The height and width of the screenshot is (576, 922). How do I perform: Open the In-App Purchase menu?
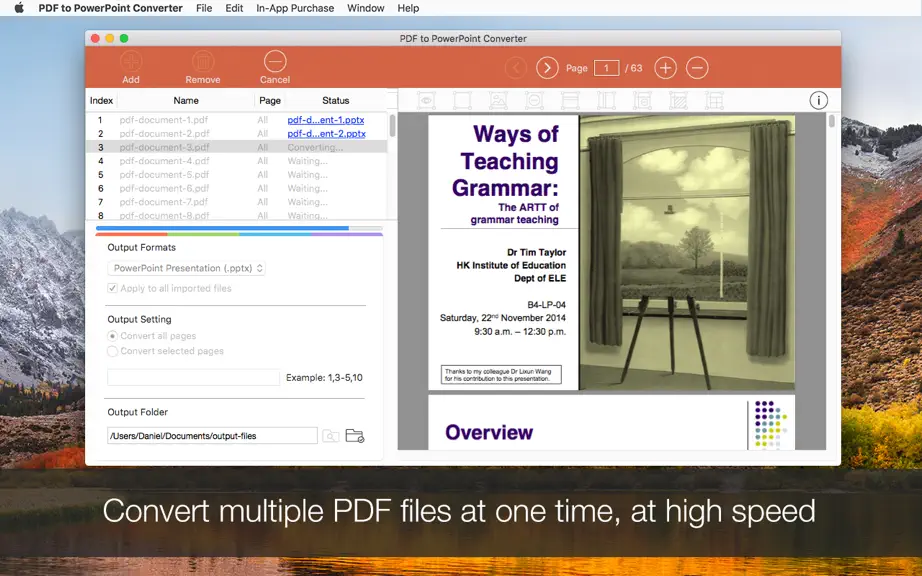pos(295,8)
